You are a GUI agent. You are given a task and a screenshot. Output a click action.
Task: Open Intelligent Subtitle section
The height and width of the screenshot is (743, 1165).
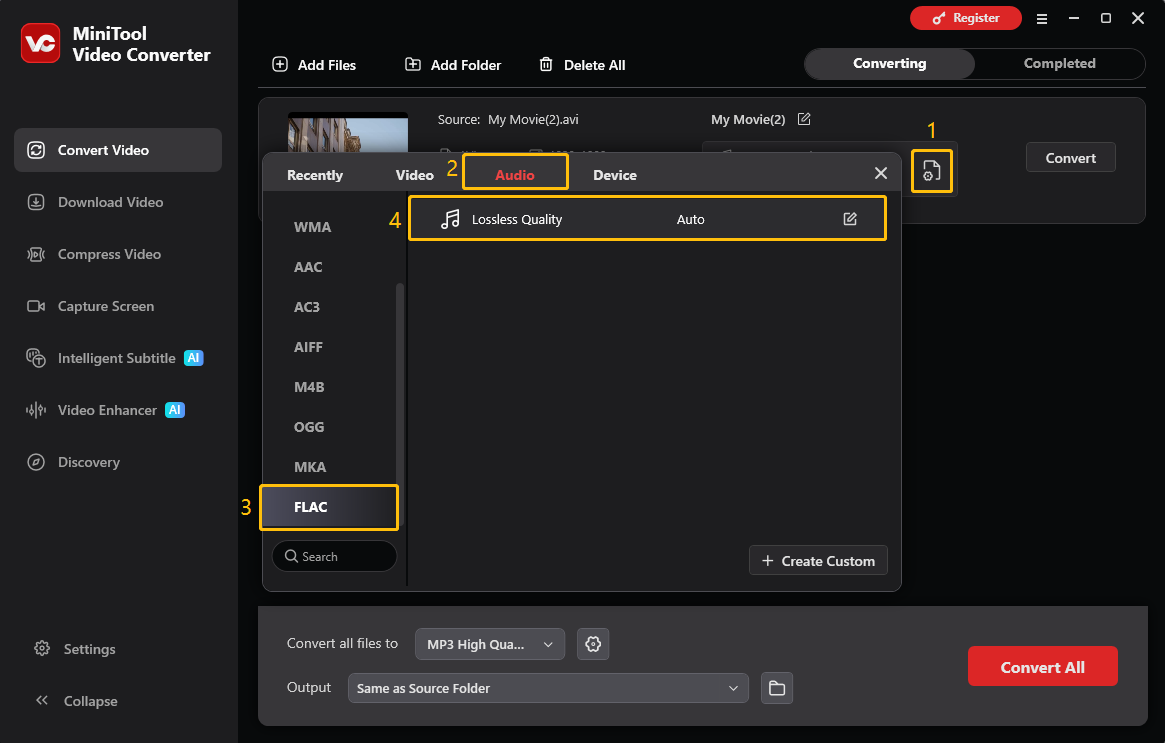pyautogui.click(x=118, y=358)
